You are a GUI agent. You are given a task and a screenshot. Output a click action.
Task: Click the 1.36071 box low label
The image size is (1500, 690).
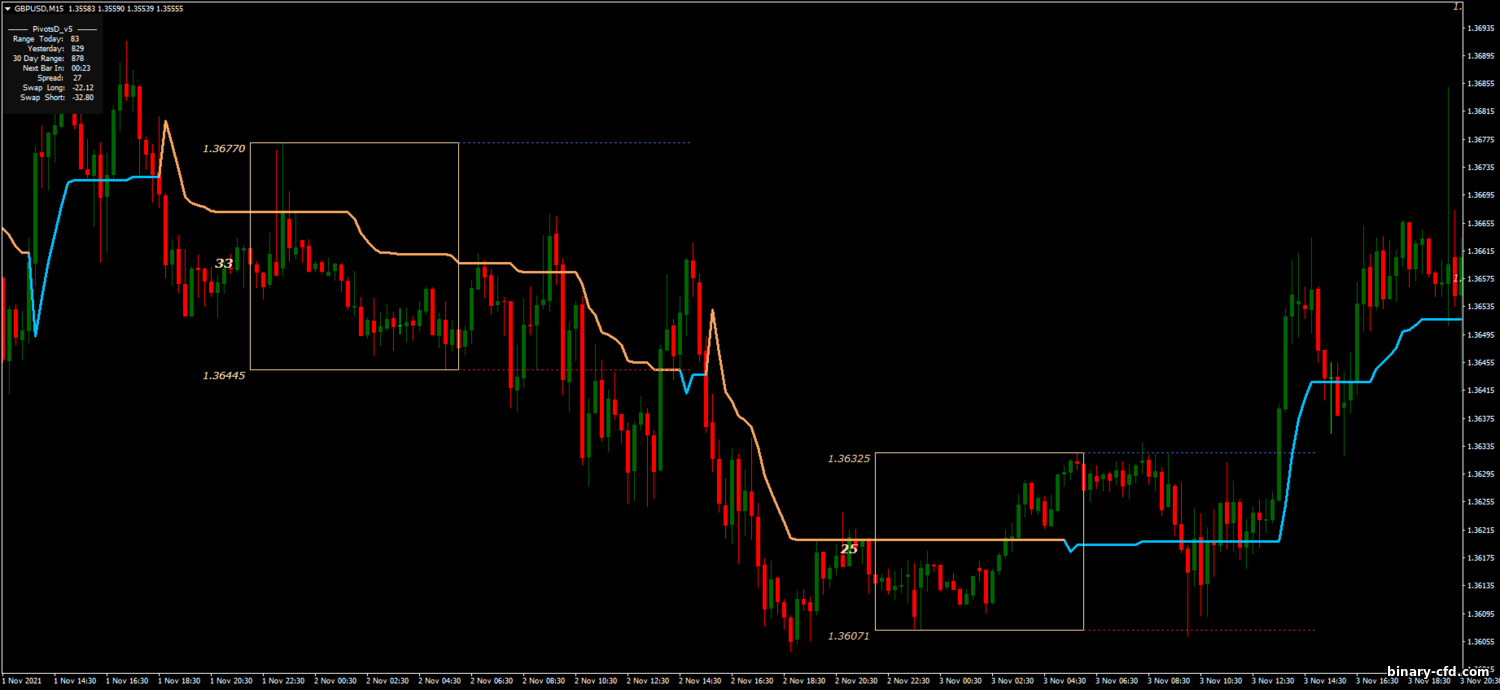click(848, 636)
